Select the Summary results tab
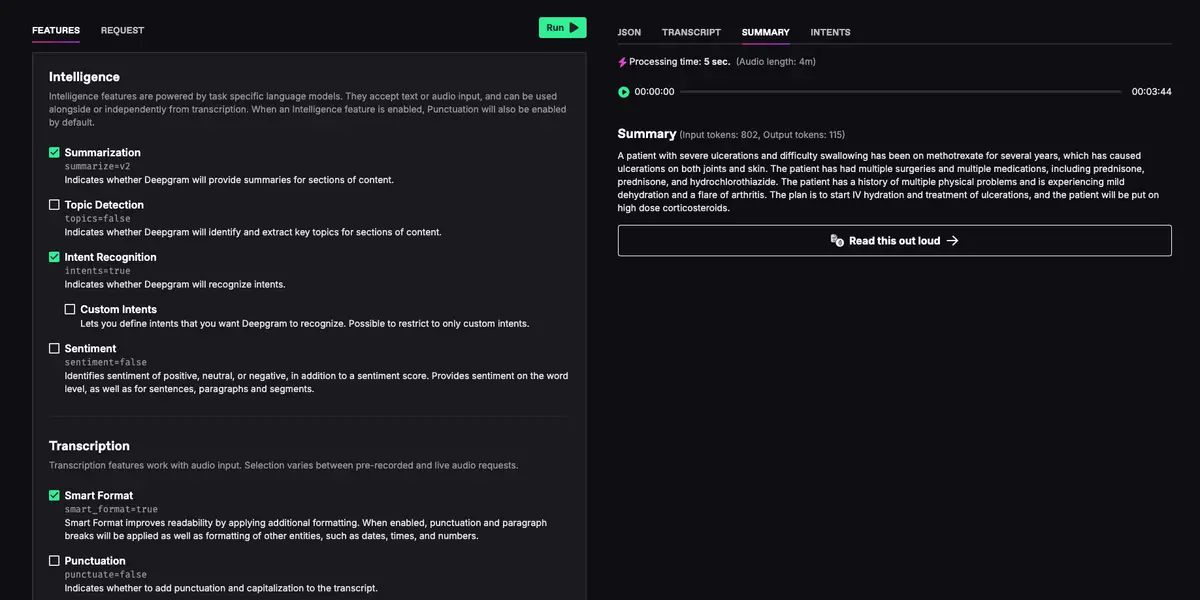 point(765,33)
